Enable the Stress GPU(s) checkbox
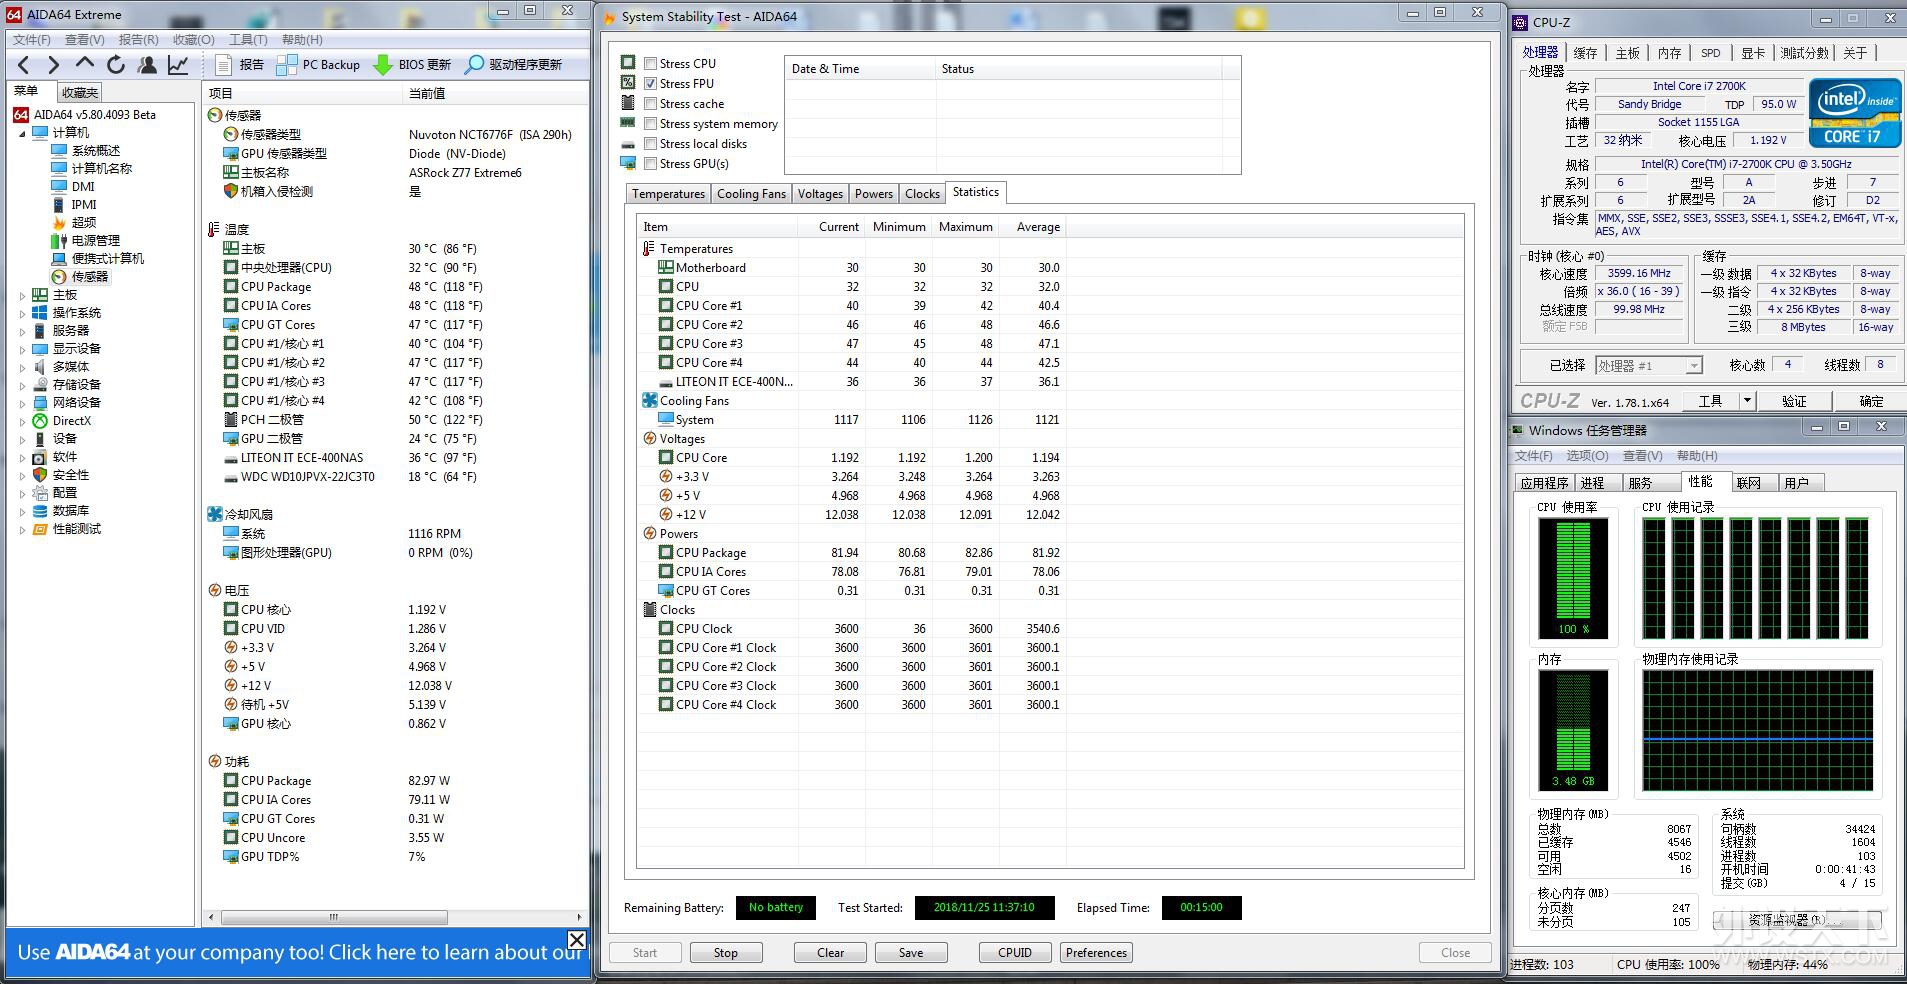 coord(651,163)
